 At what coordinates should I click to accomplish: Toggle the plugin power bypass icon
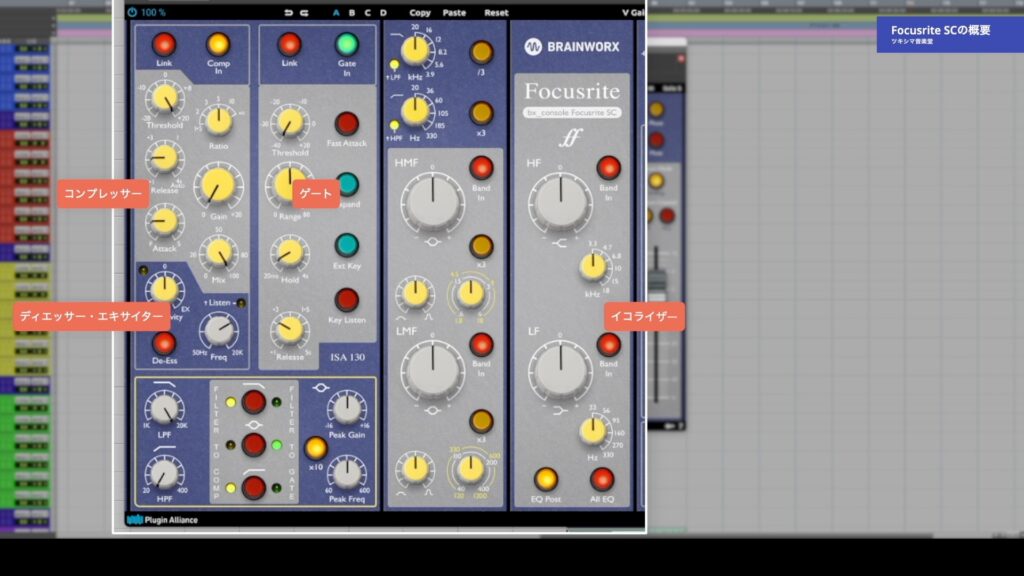(x=133, y=12)
